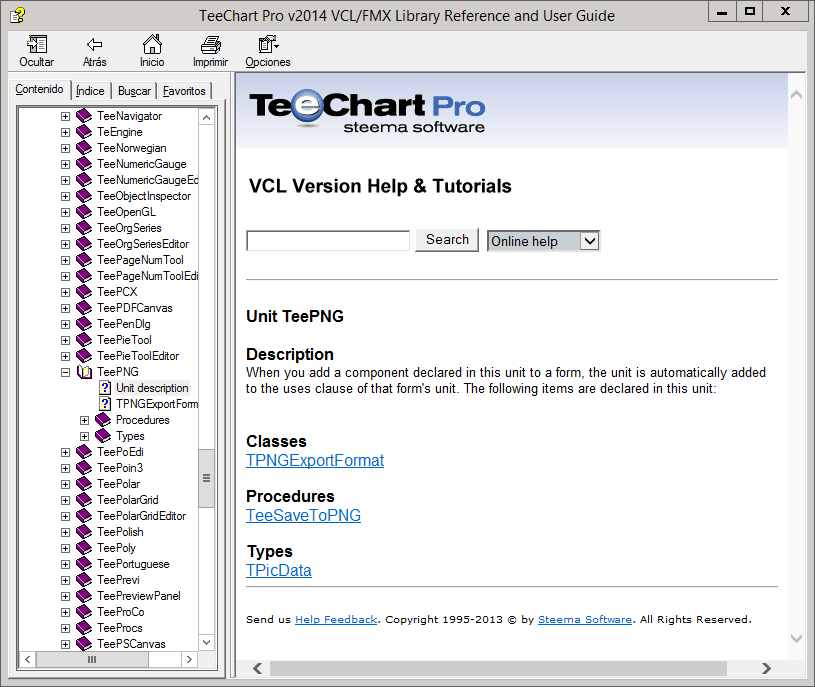Viewport: 815px width, 687px height.
Task: Expand the TeeObjectInspector tree node
Action: (65, 196)
